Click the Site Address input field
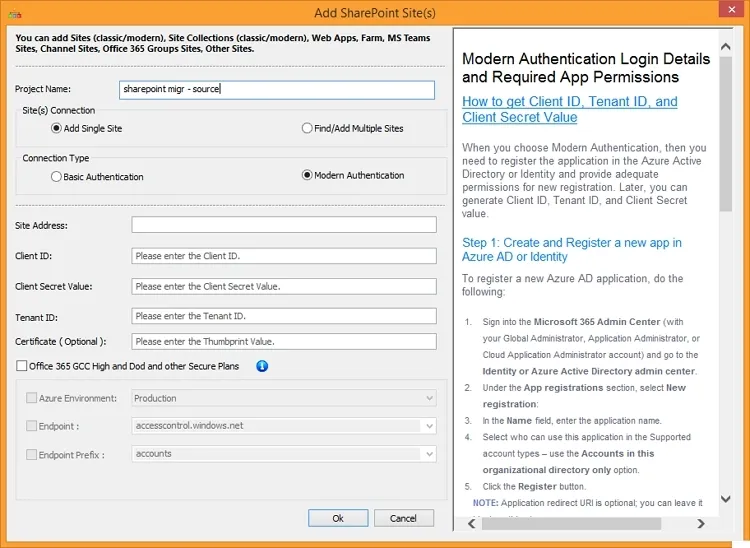750x548 pixels. 284,225
